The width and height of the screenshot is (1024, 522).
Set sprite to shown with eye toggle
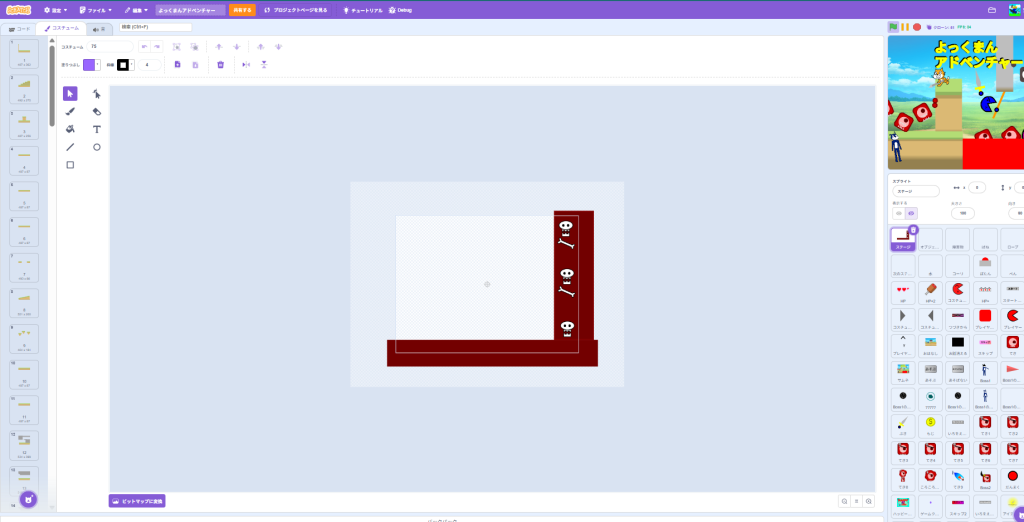(x=912, y=214)
